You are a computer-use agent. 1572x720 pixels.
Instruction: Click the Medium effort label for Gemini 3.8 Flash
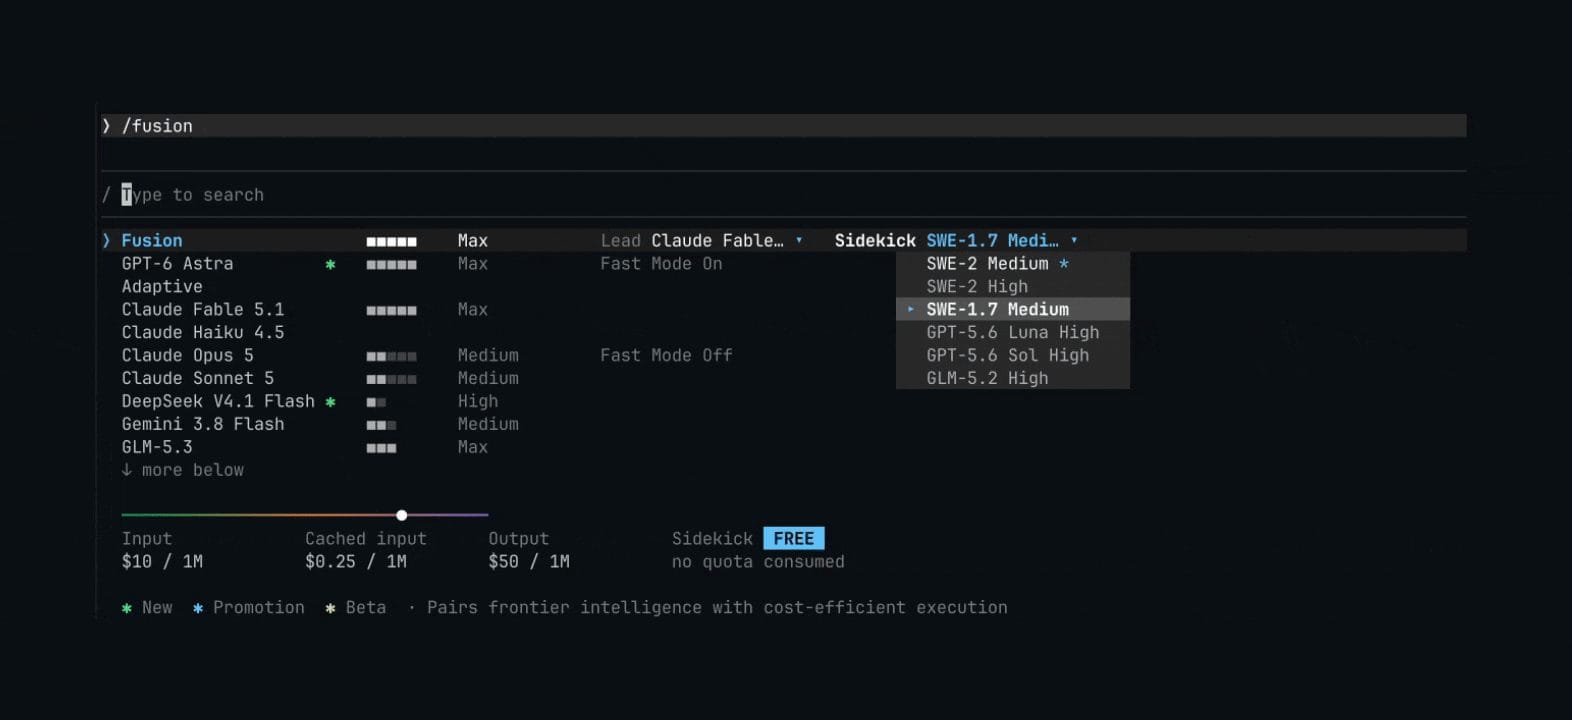click(488, 425)
